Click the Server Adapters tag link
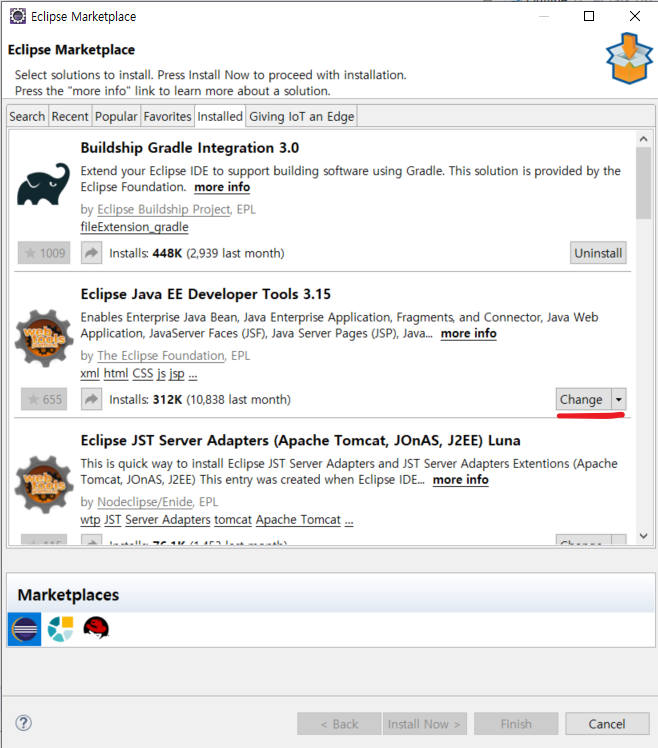Image resolution: width=658 pixels, height=748 pixels. click(167, 520)
